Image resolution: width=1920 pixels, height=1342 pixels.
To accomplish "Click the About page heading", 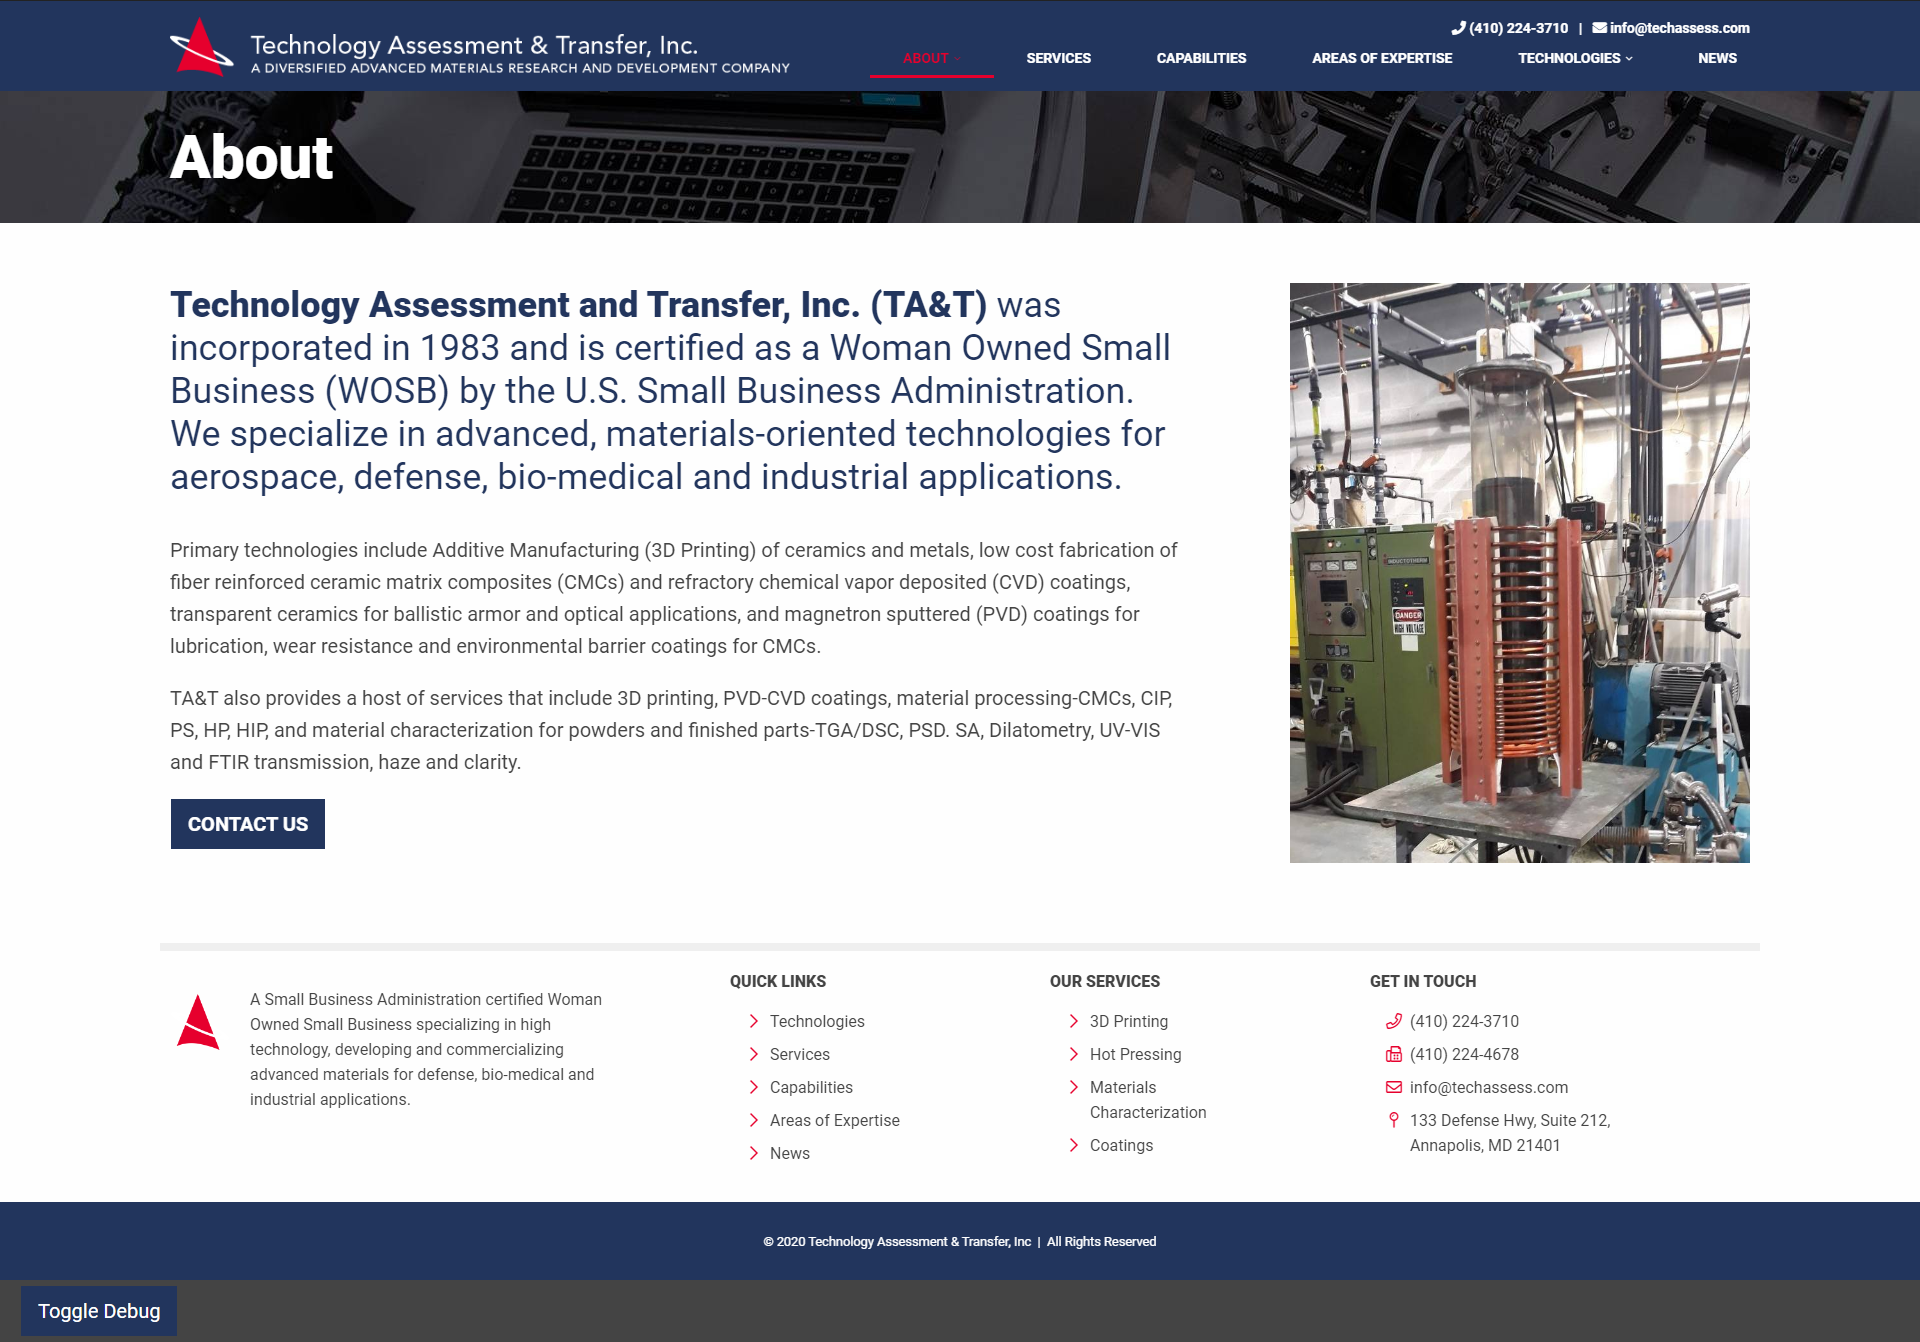I will click(x=251, y=157).
